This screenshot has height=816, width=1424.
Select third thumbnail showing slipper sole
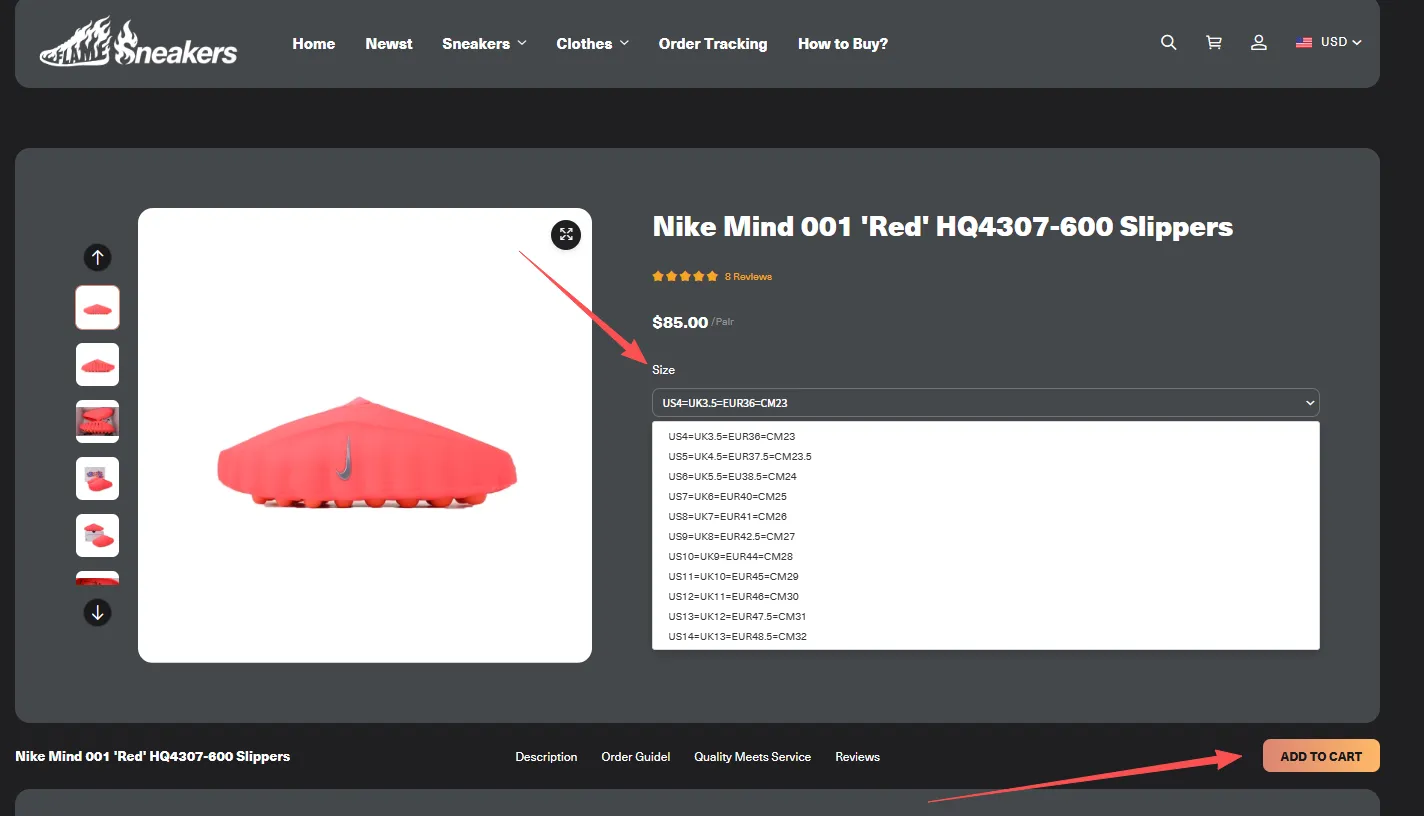click(x=97, y=421)
